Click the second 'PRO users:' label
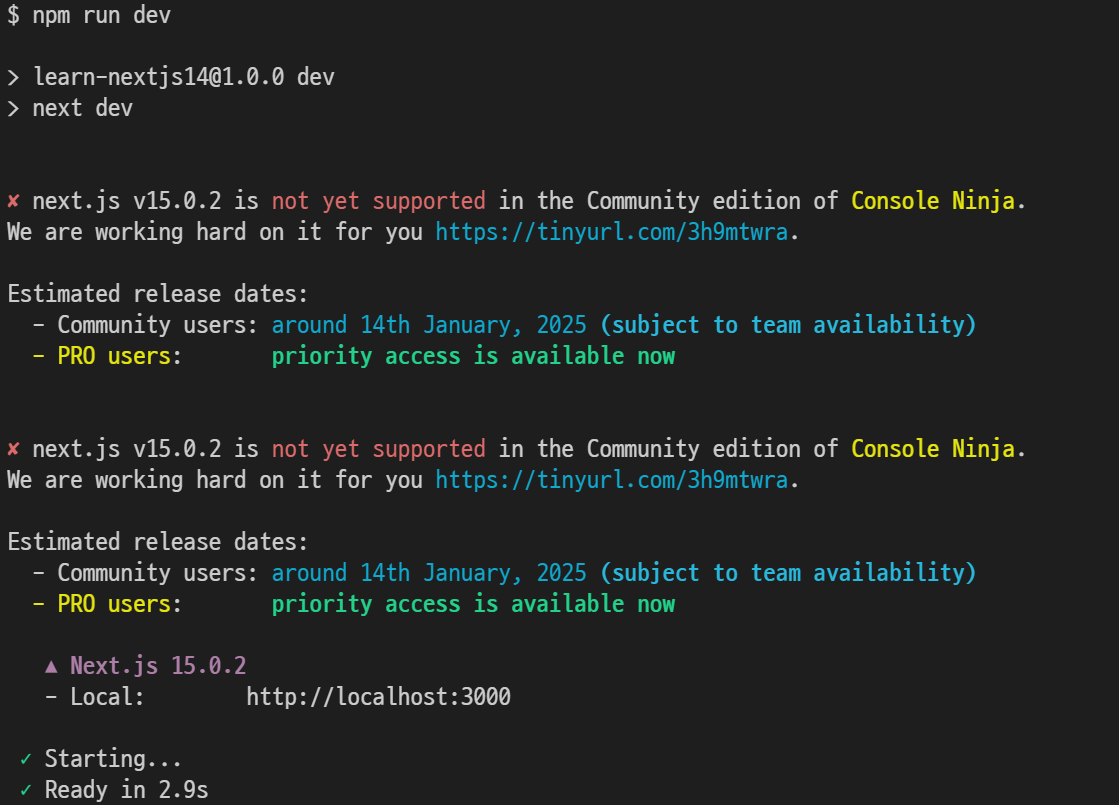Image resolution: width=1119 pixels, height=805 pixels. 119,604
